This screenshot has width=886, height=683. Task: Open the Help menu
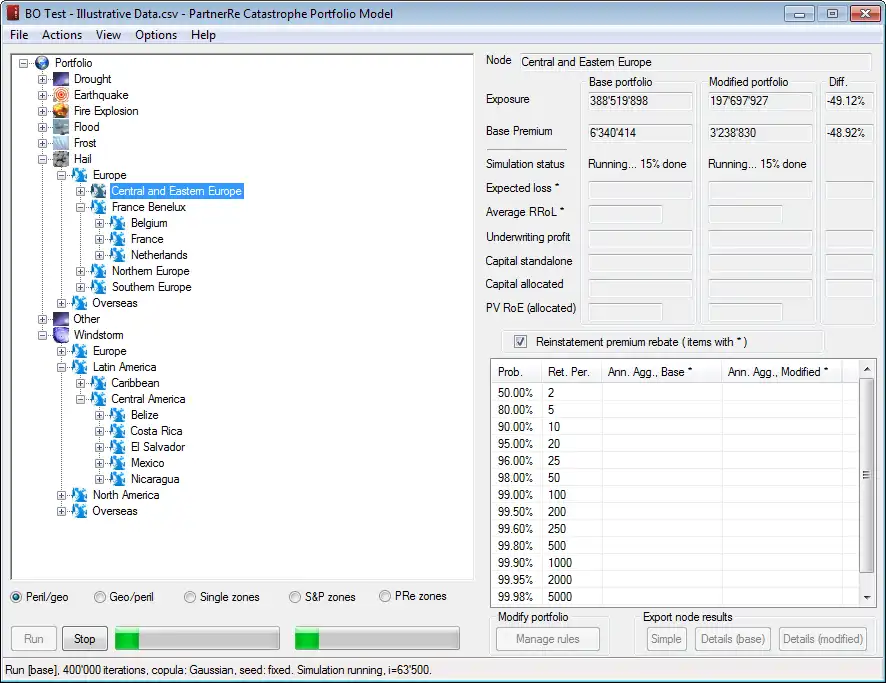pyautogui.click(x=203, y=35)
